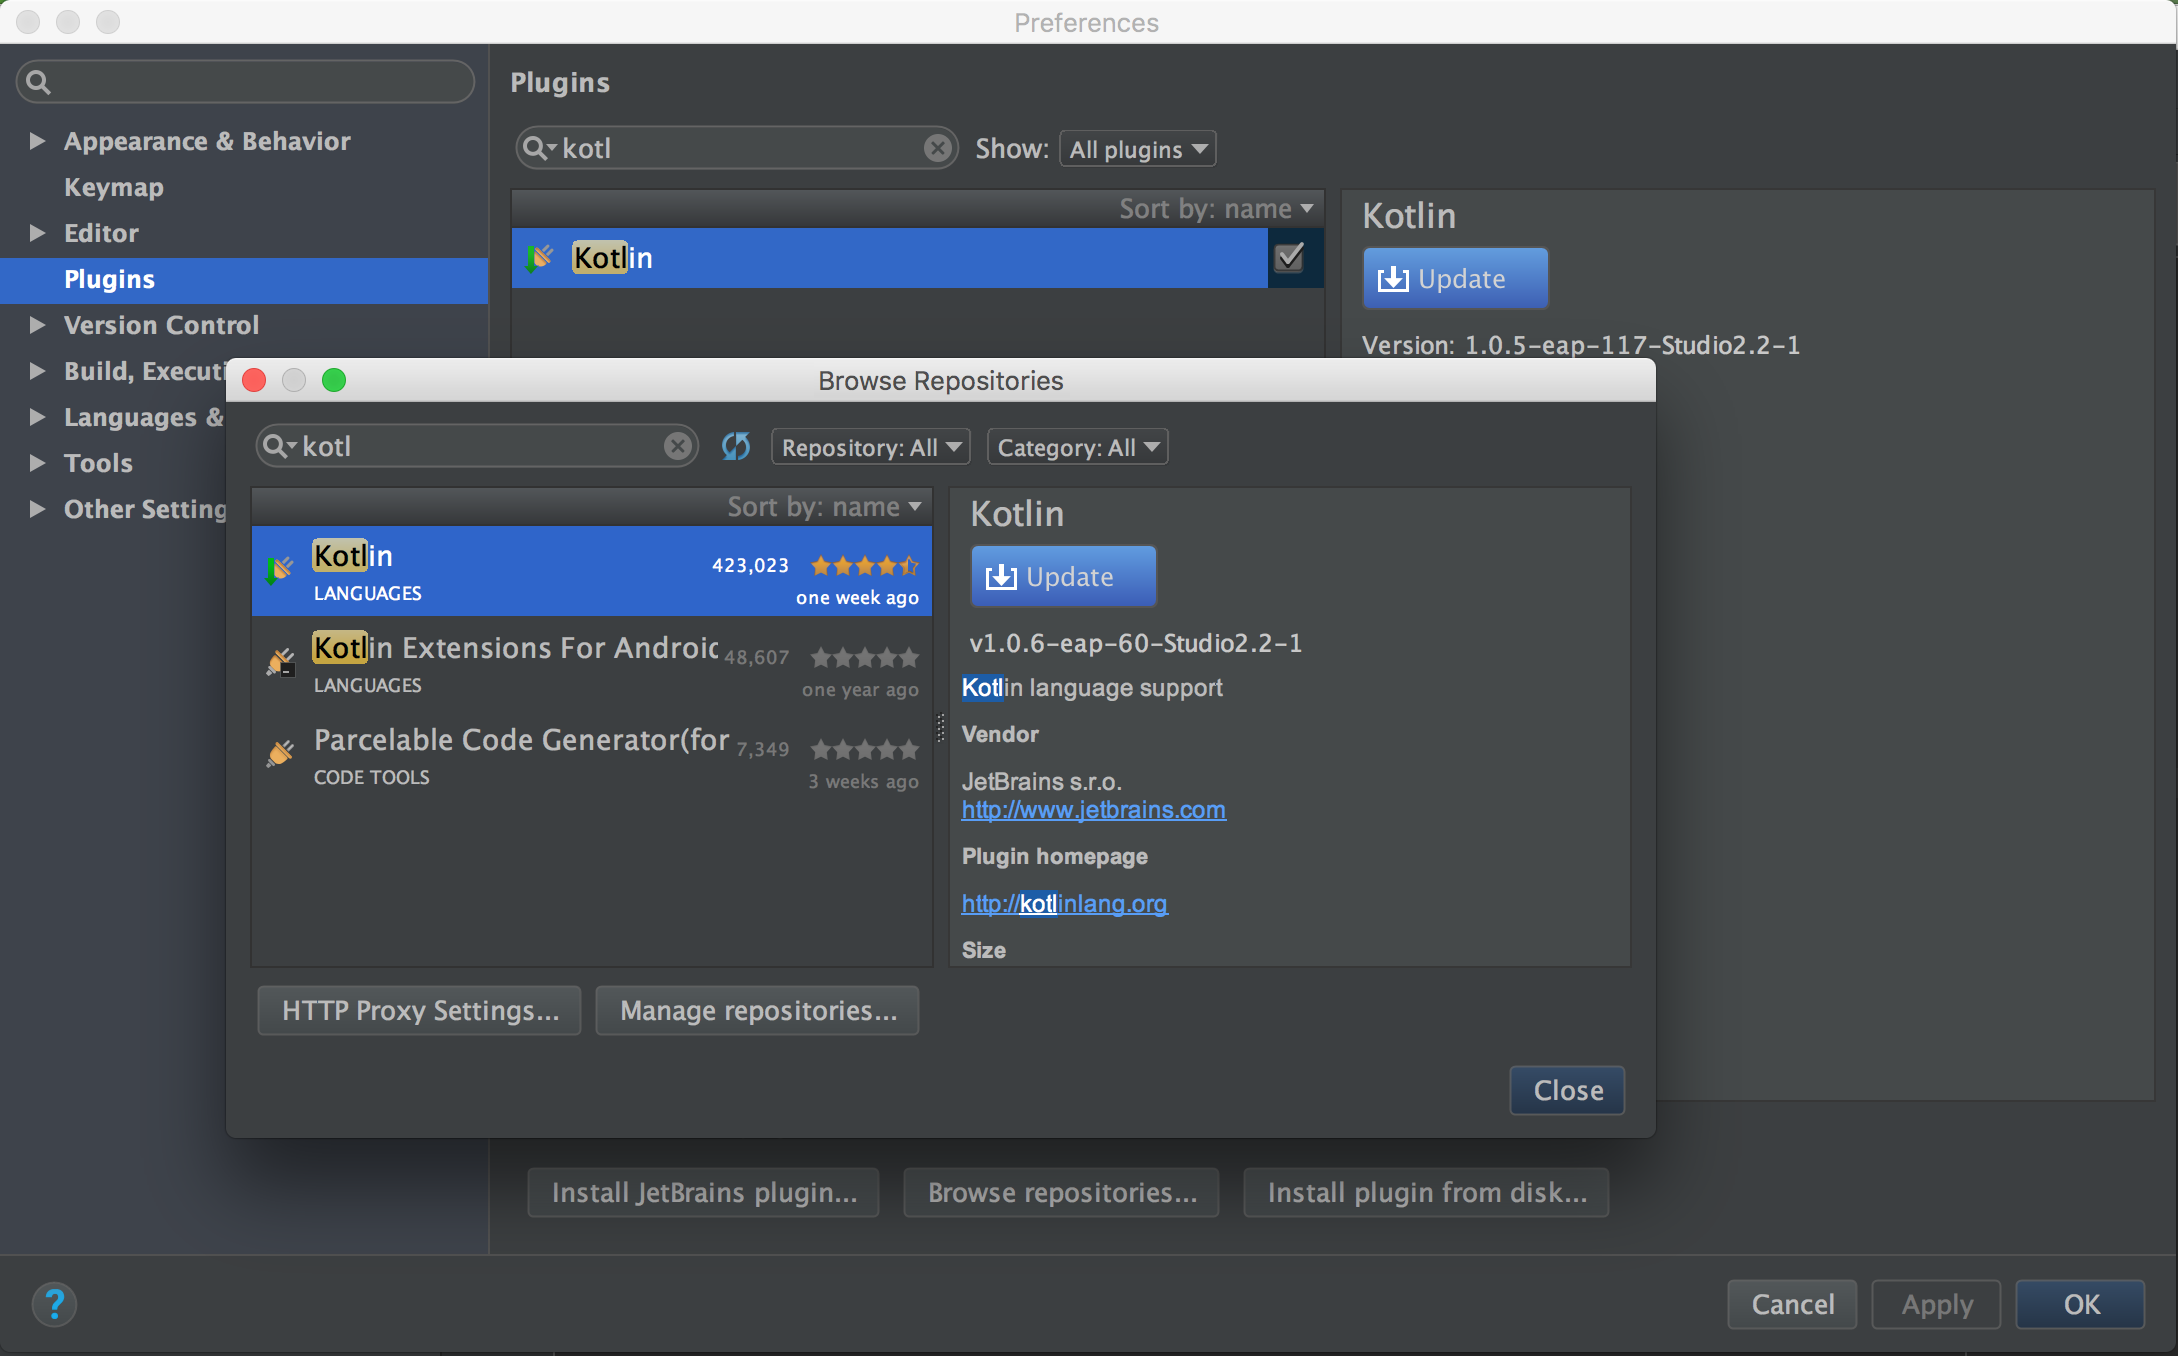Expand the Editor tree node
2178x1356 pixels.
[37, 233]
